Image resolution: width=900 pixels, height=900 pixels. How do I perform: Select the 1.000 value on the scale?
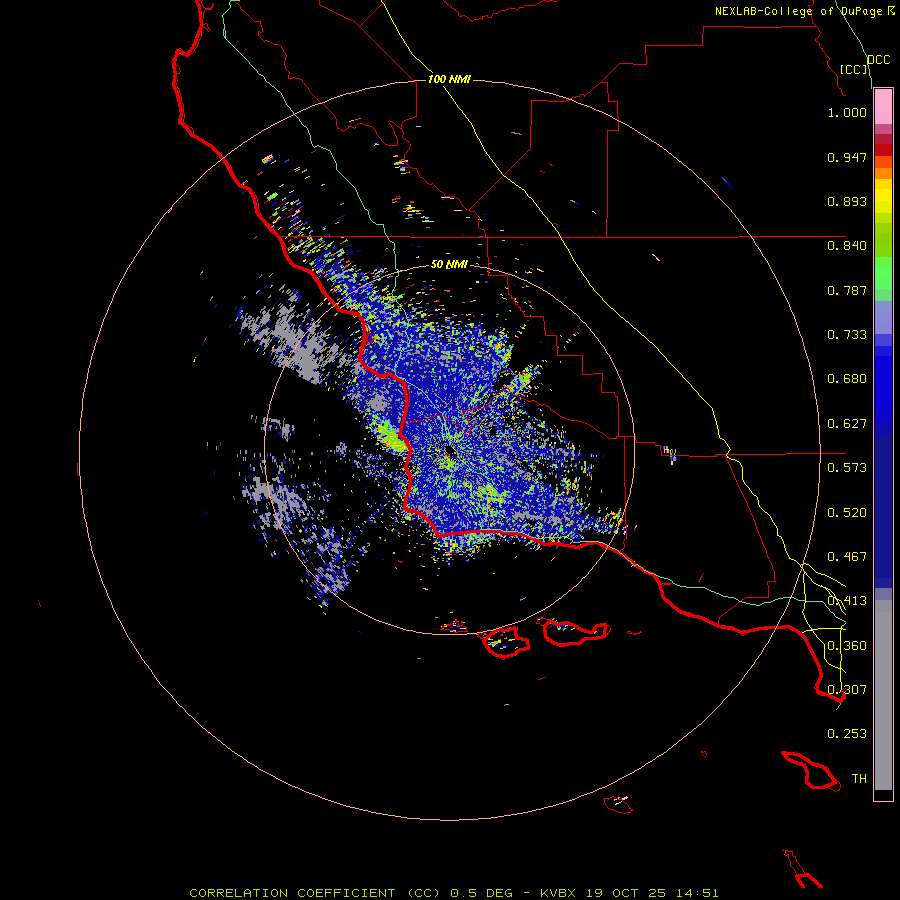[847, 112]
